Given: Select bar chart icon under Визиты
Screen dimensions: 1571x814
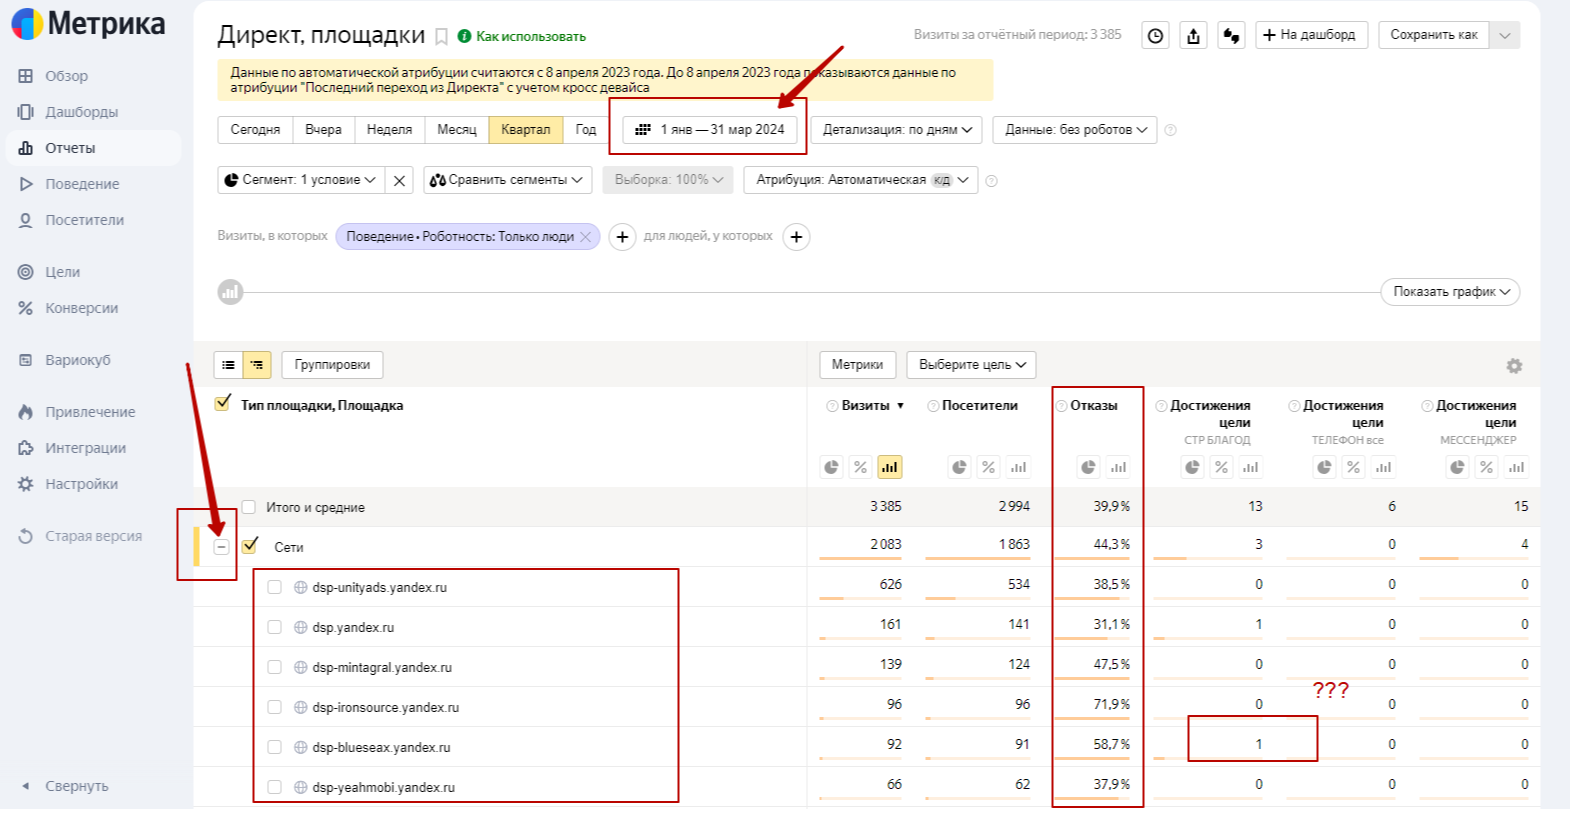Looking at the screenshot, I should click(889, 467).
